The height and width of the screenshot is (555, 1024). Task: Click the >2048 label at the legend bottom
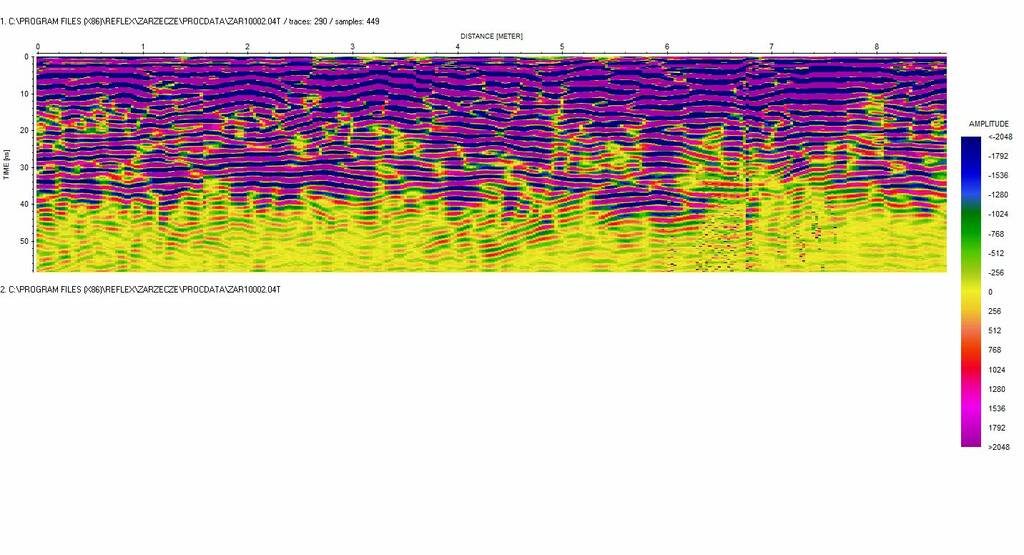[x=998, y=447]
